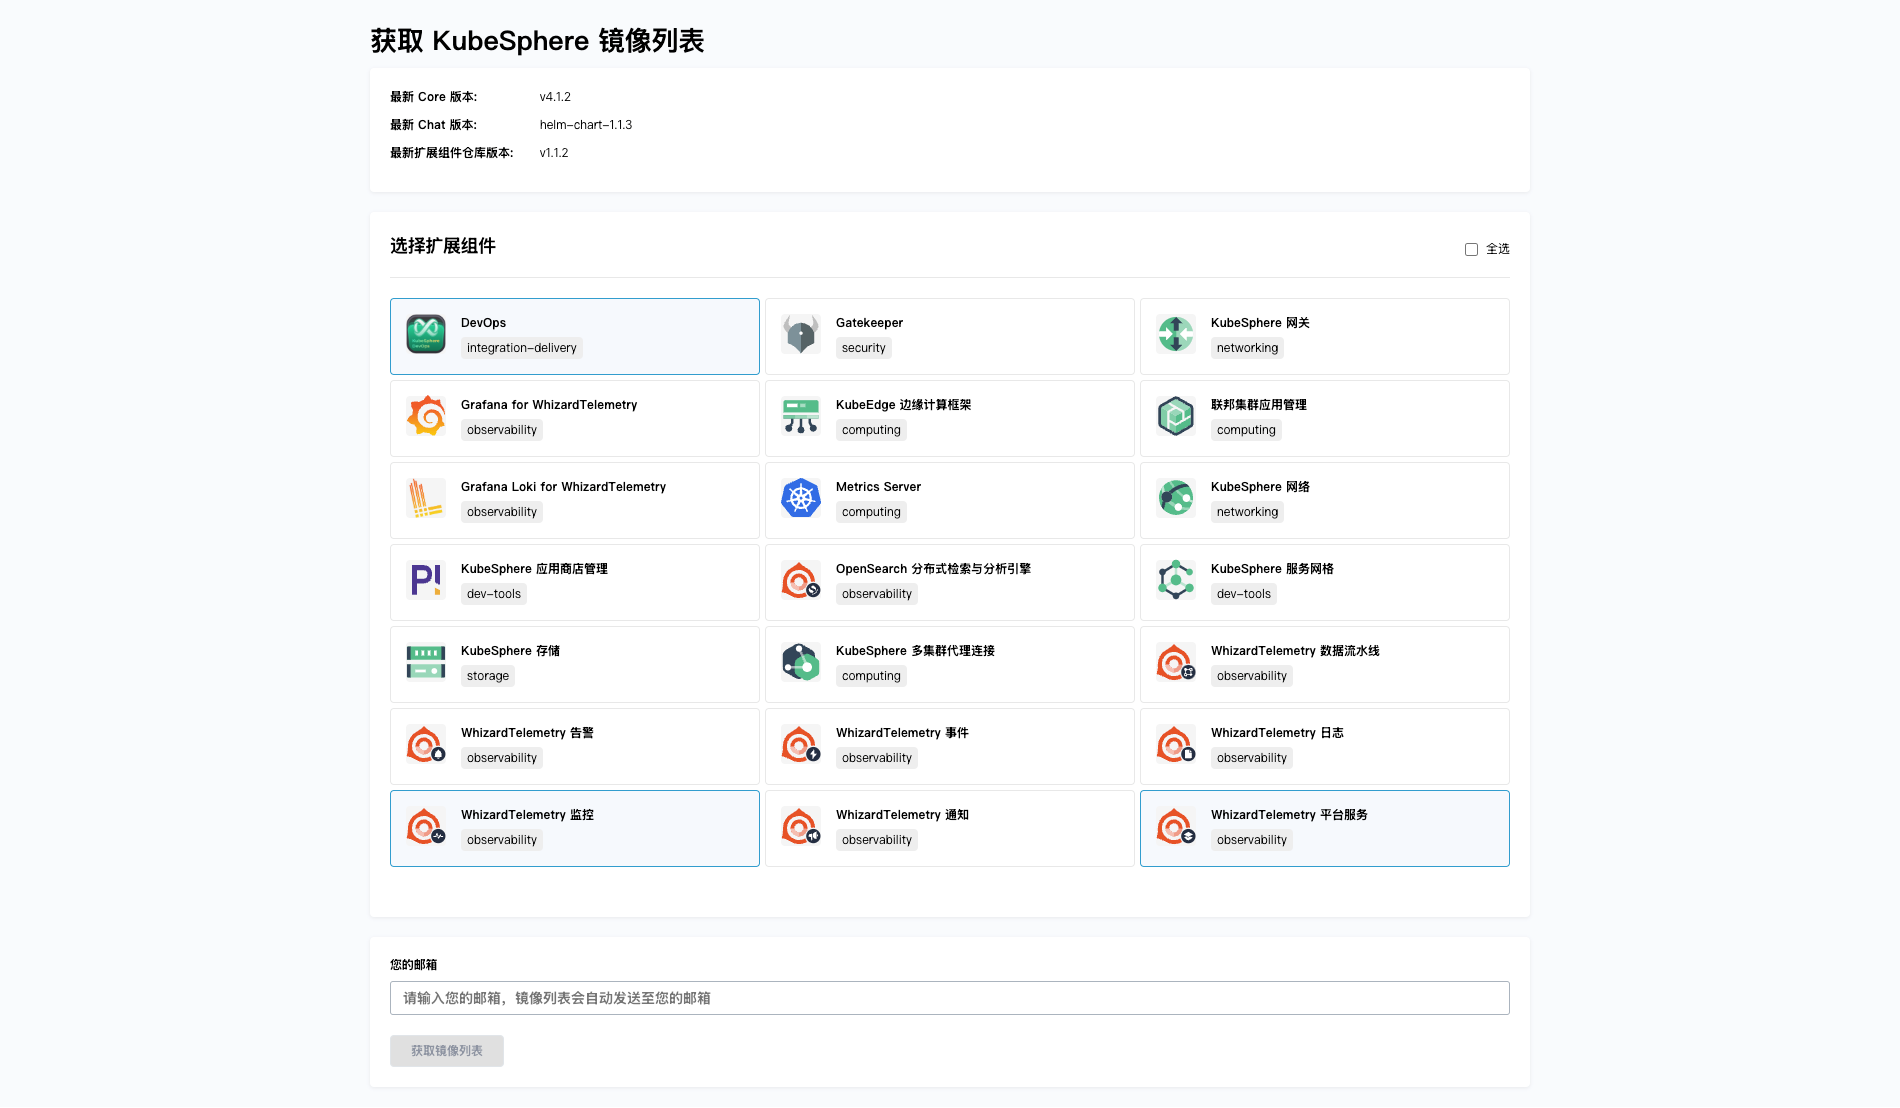Click the WhizardTelemetry 数据流水线 icon

point(1176,662)
